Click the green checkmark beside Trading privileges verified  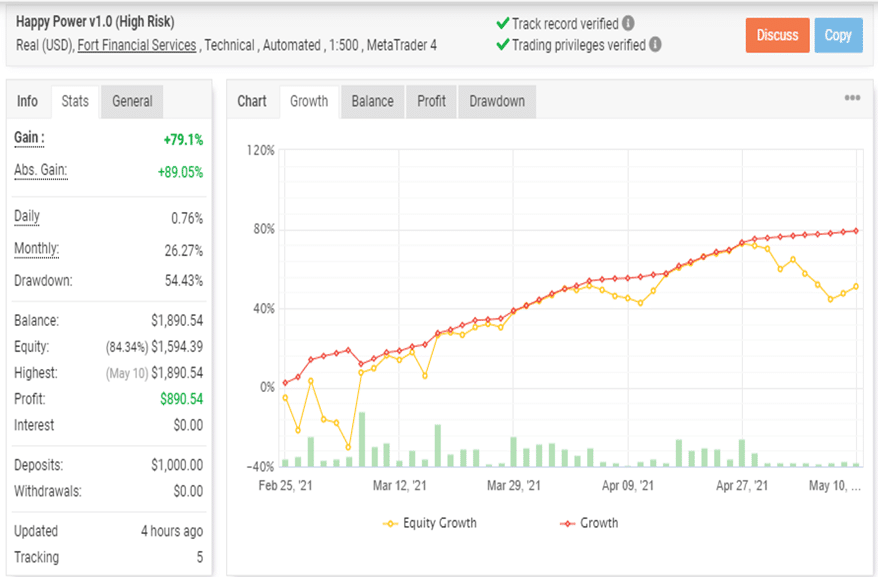pyautogui.click(x=501, y=44)
